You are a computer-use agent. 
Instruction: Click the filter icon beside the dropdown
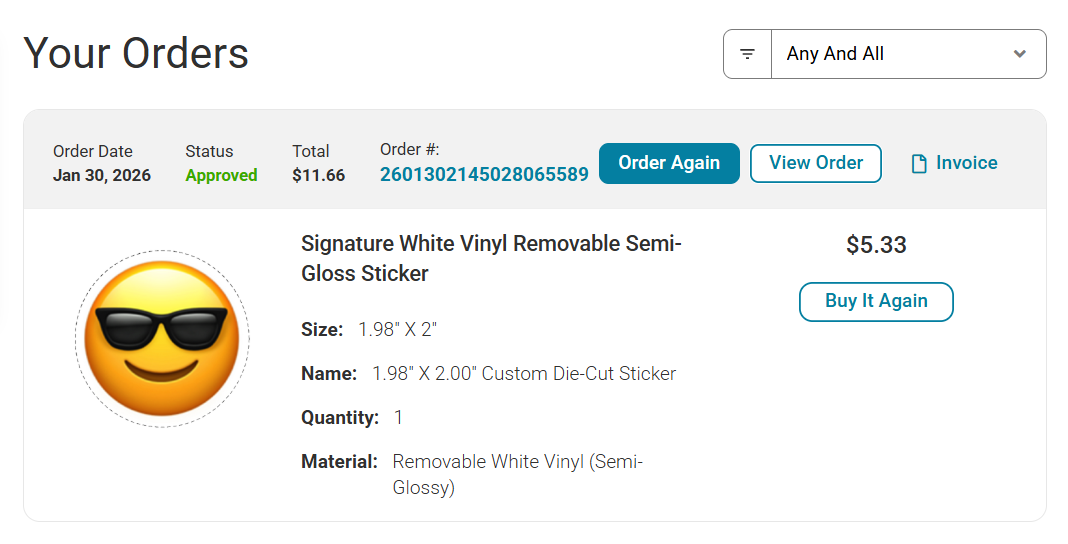[747, 54]
